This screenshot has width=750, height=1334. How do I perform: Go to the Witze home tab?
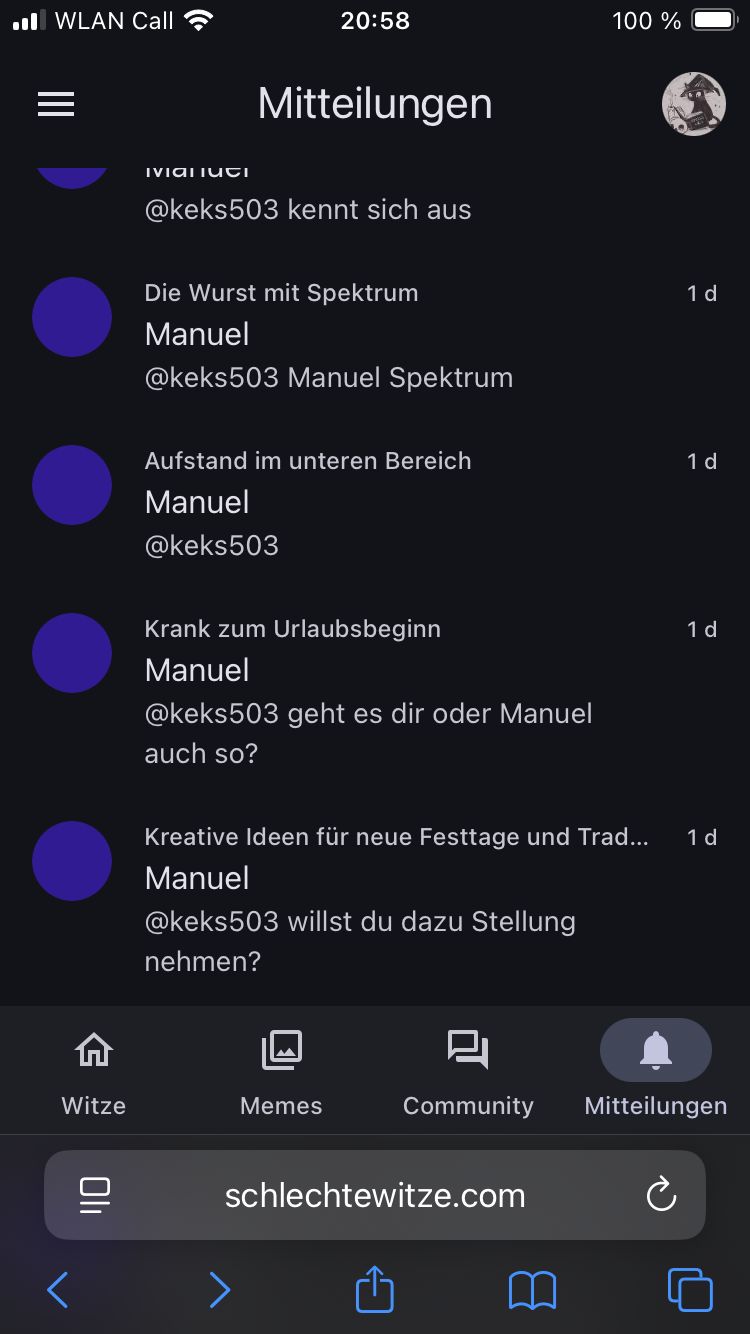tap(94, 1072)
